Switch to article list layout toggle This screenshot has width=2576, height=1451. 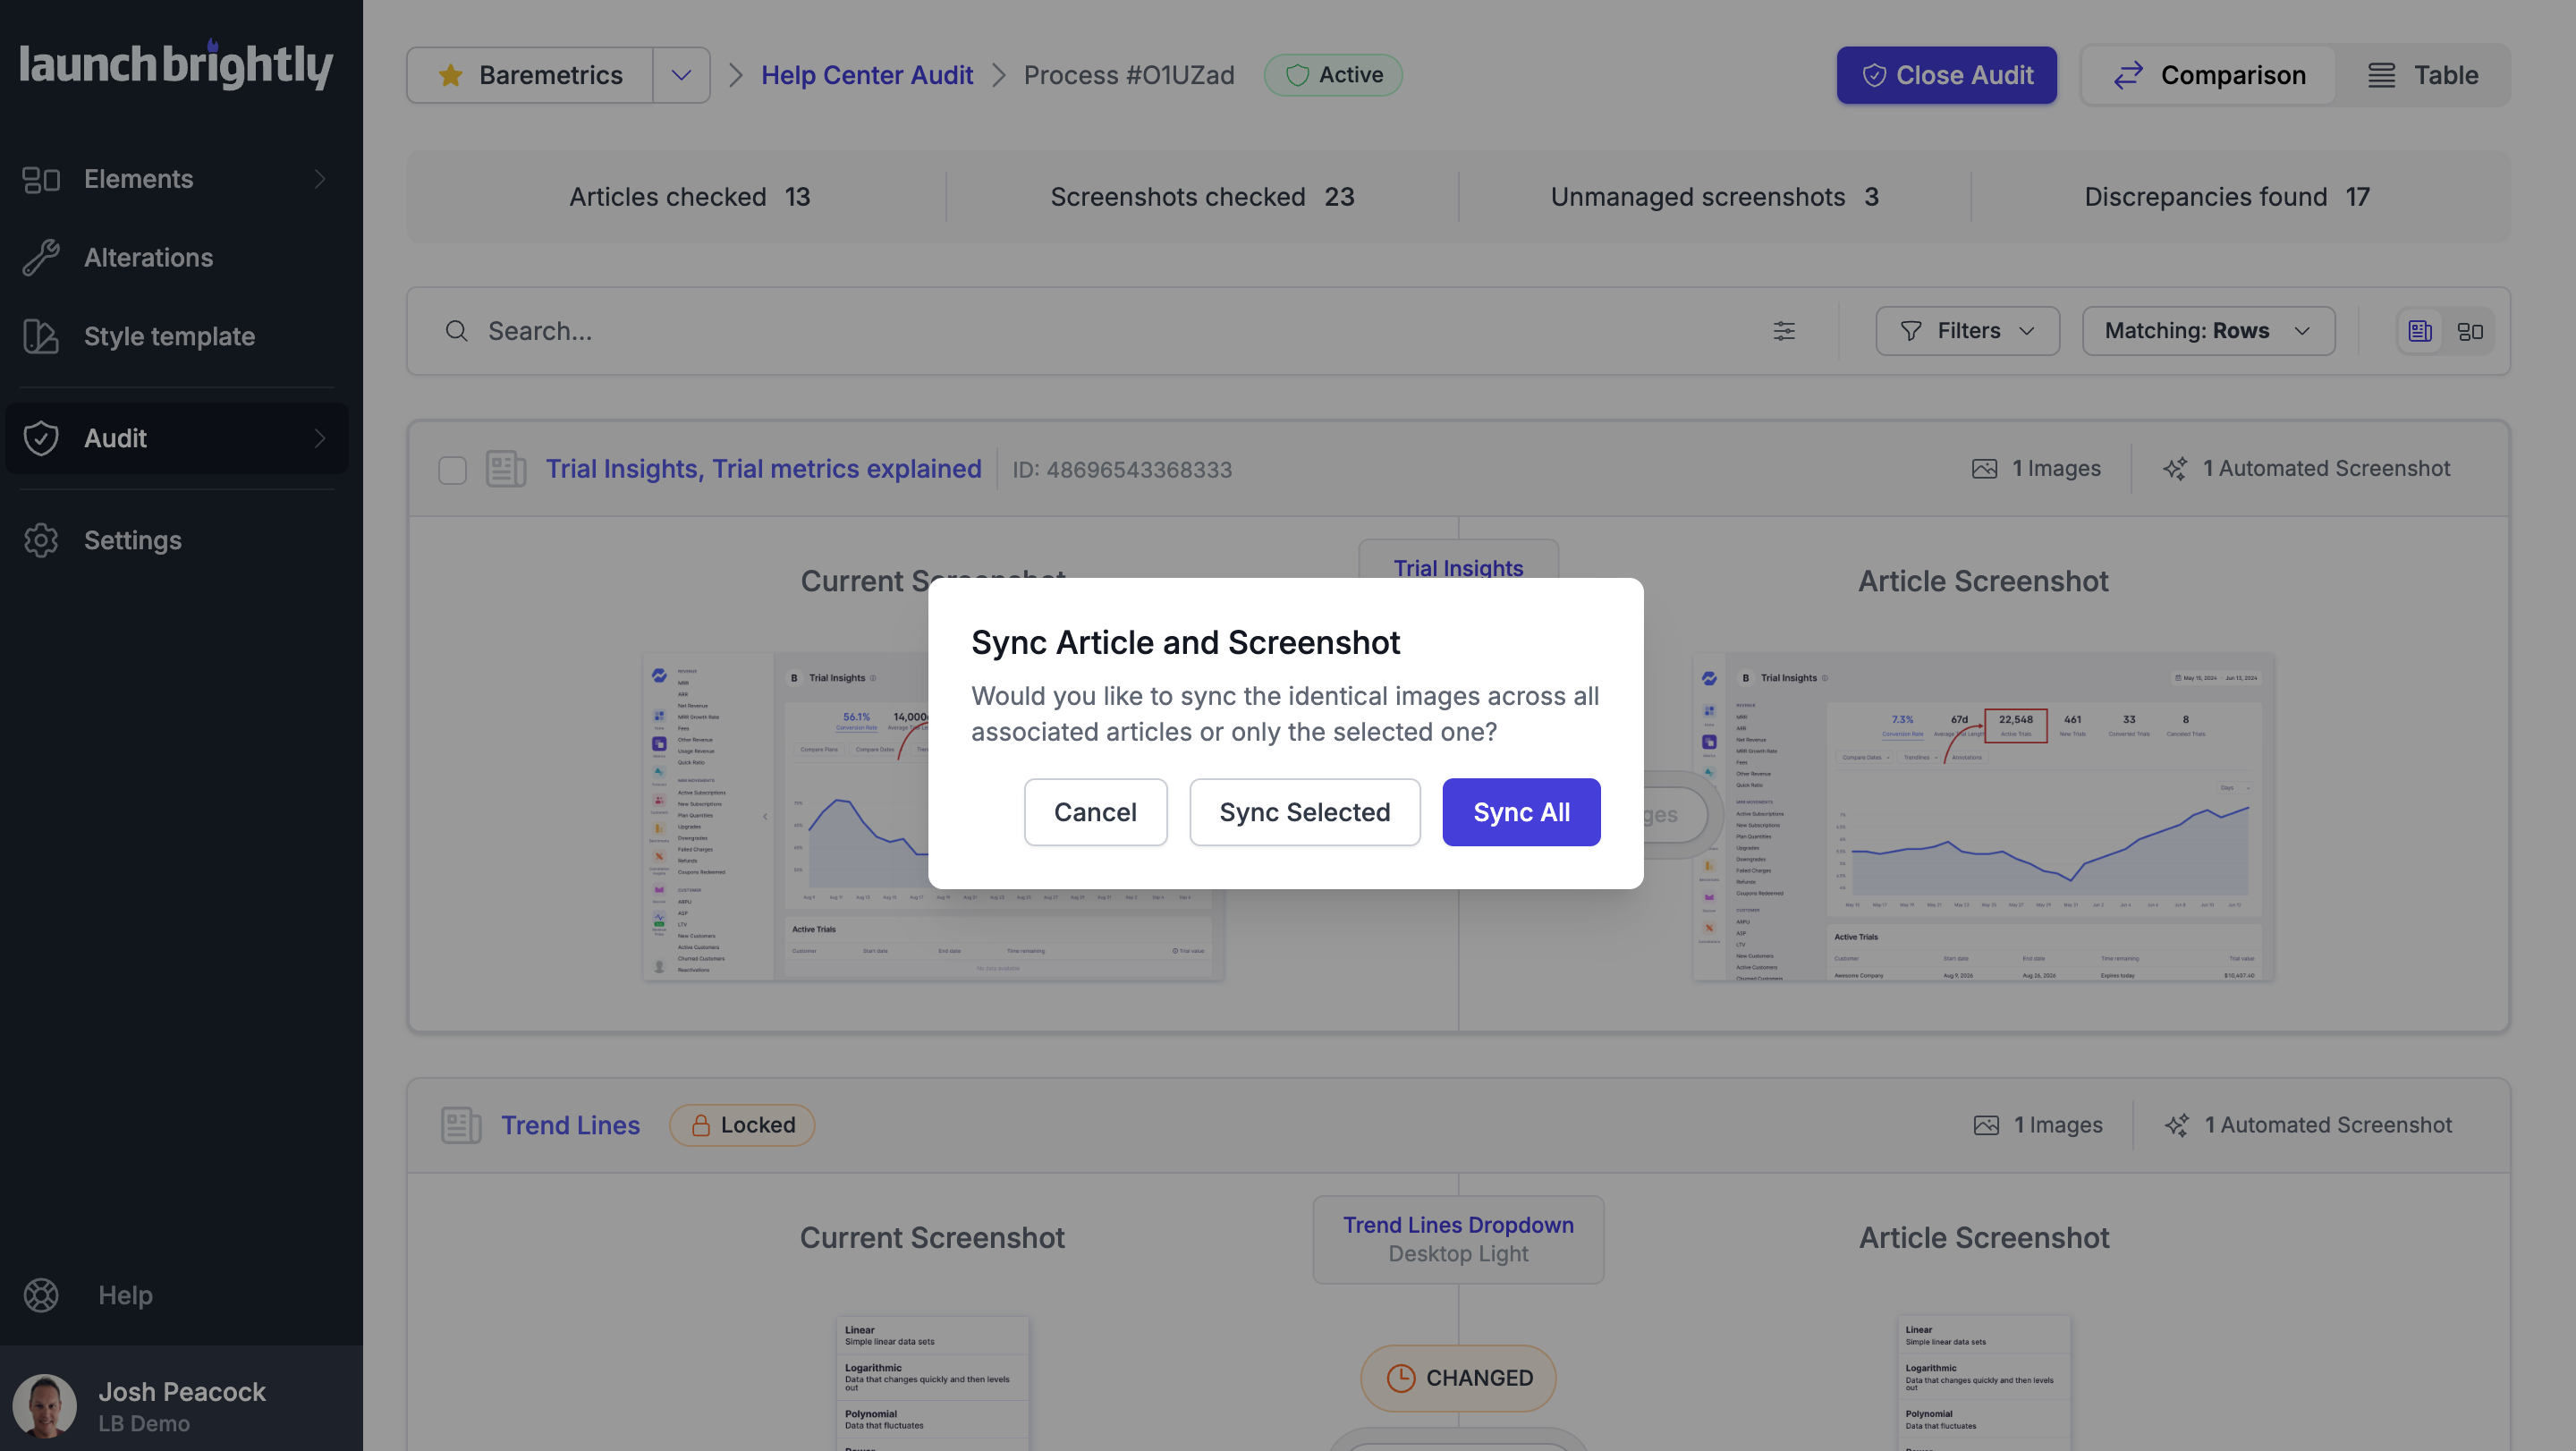pyautogui.click(x=2420, y=331)
